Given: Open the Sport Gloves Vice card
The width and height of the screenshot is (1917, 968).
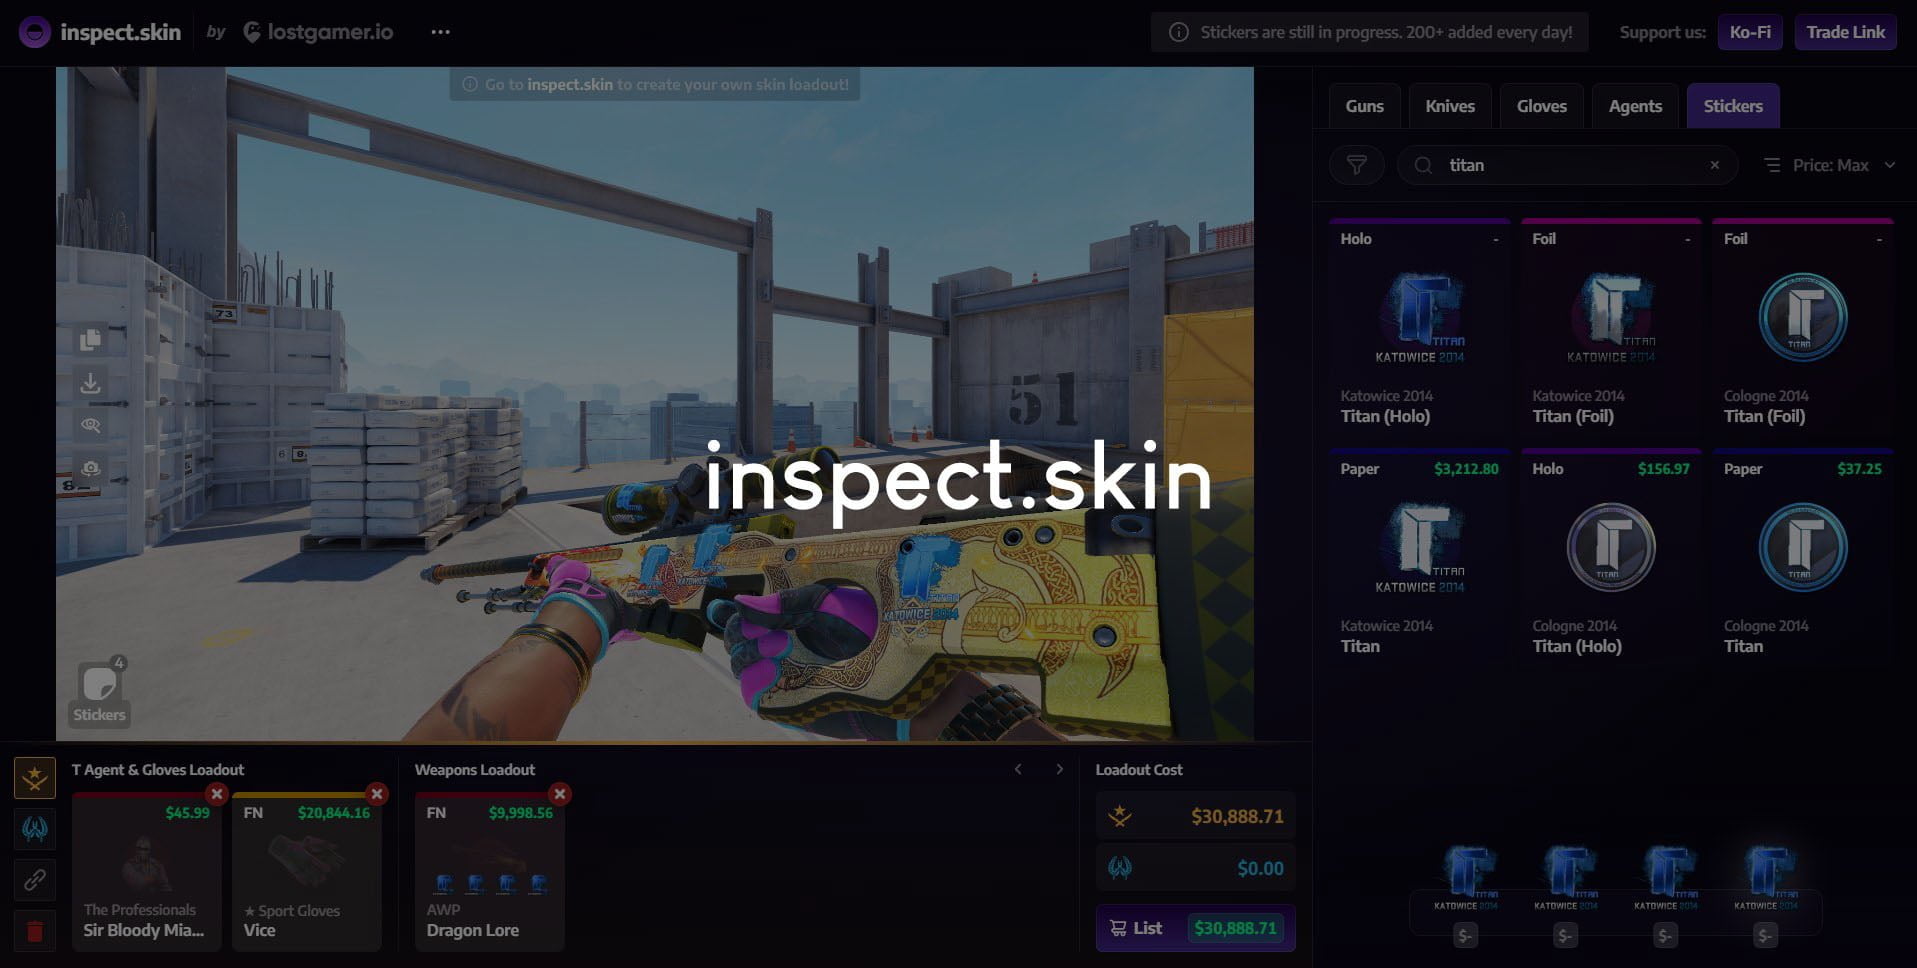Looking at the screenshot, I should click(307, 872).
